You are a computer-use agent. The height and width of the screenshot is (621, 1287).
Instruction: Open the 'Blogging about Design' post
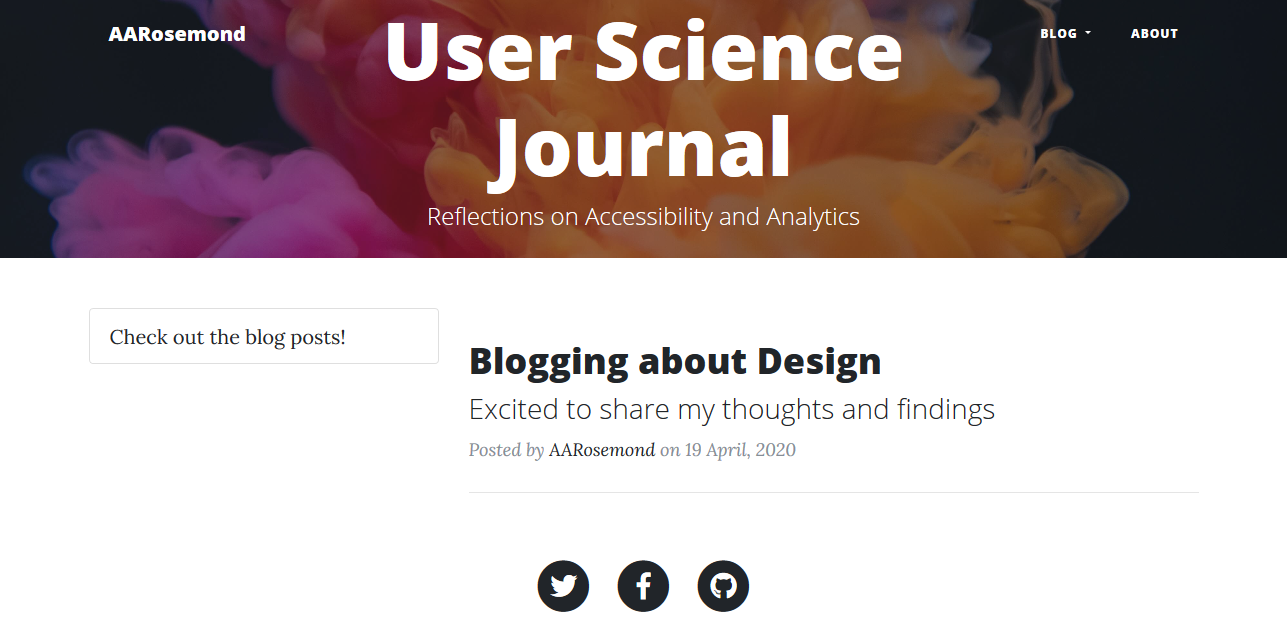click(676, 361)
